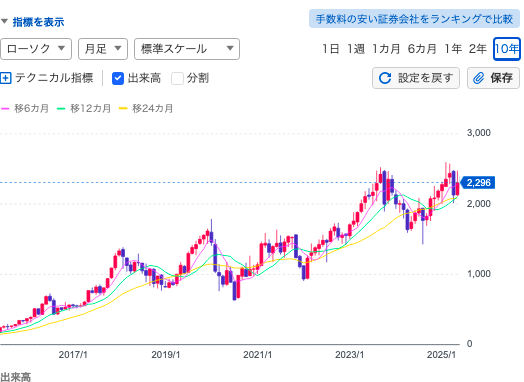The image size is (524, 382).
Task: Click the 設定を戻す reset button
Action: 416,78
